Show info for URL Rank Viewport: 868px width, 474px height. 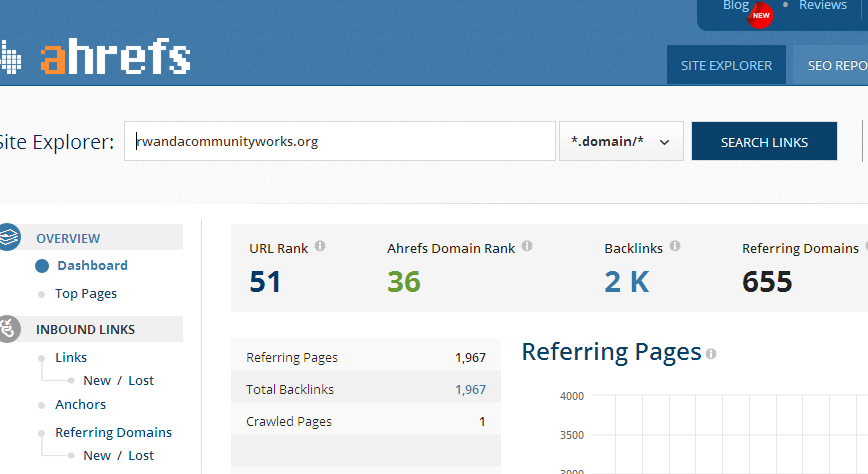(x=320, y=246)
